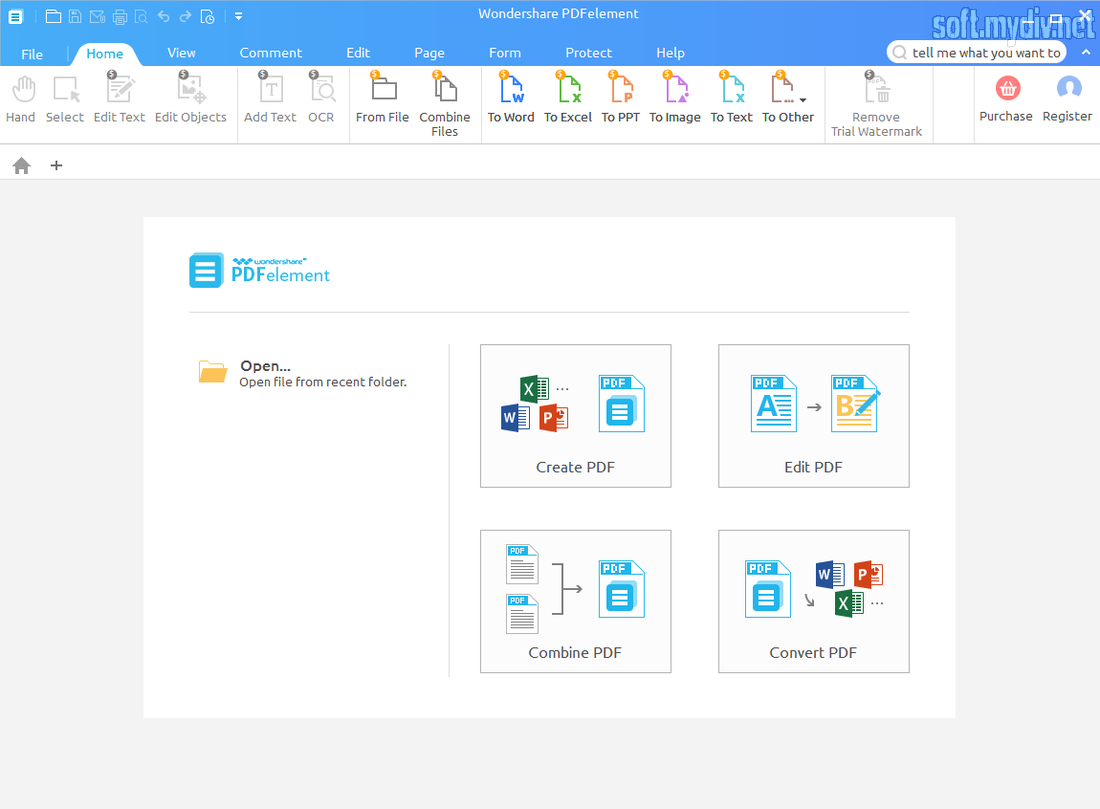Convert the PDF with To Image
1100x809 pixels.
click(x=675, y=99)
